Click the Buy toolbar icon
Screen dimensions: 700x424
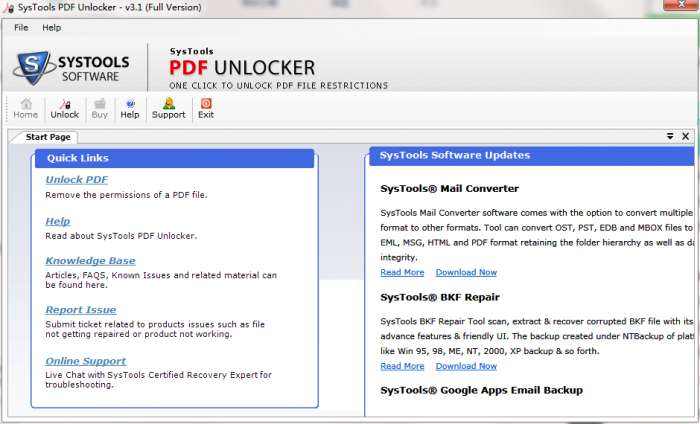coord(100,109)
